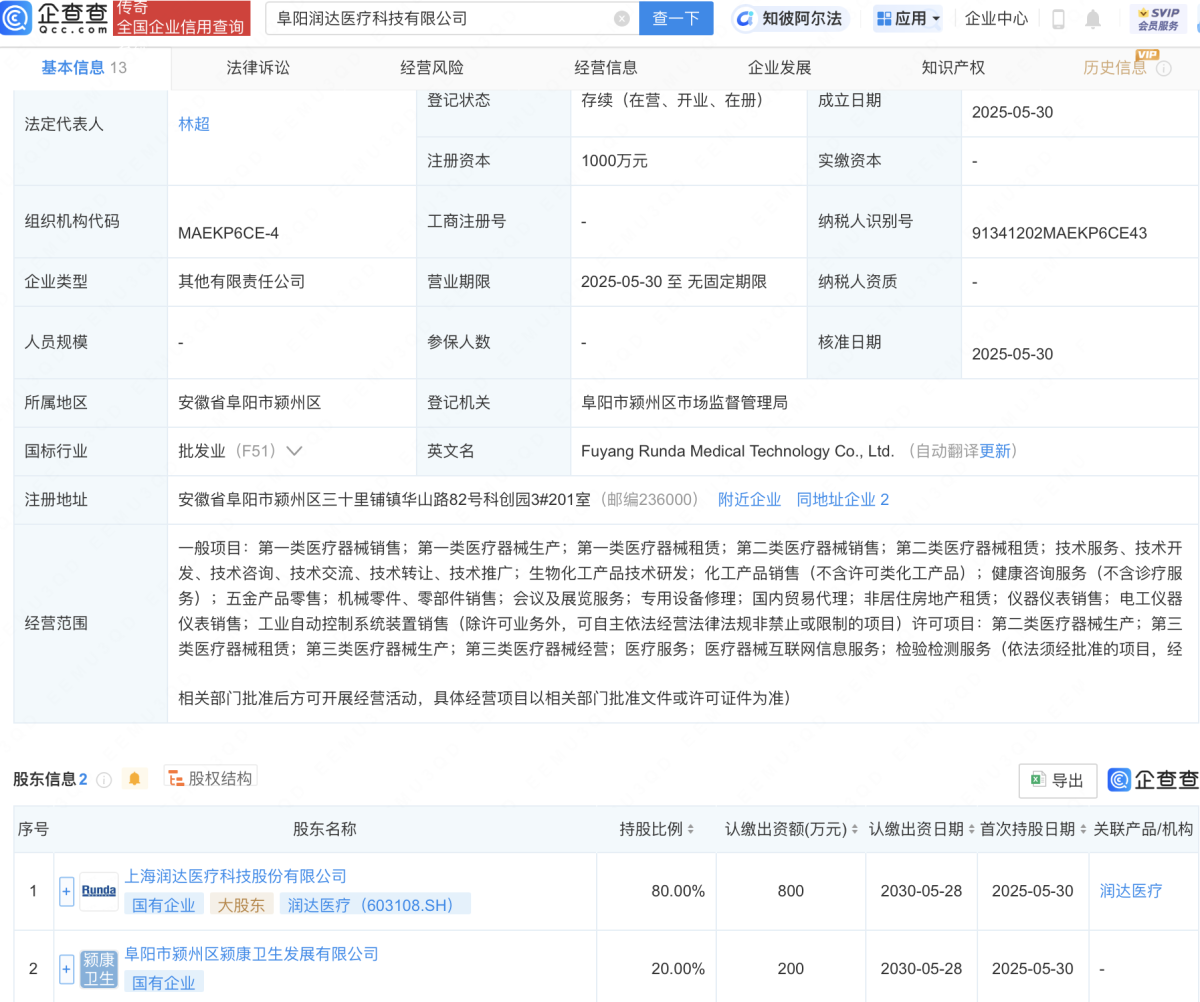The image size is (1200, 1002).
Task: Switch to the 历史信息 VIP tab
Action: 1115,68
